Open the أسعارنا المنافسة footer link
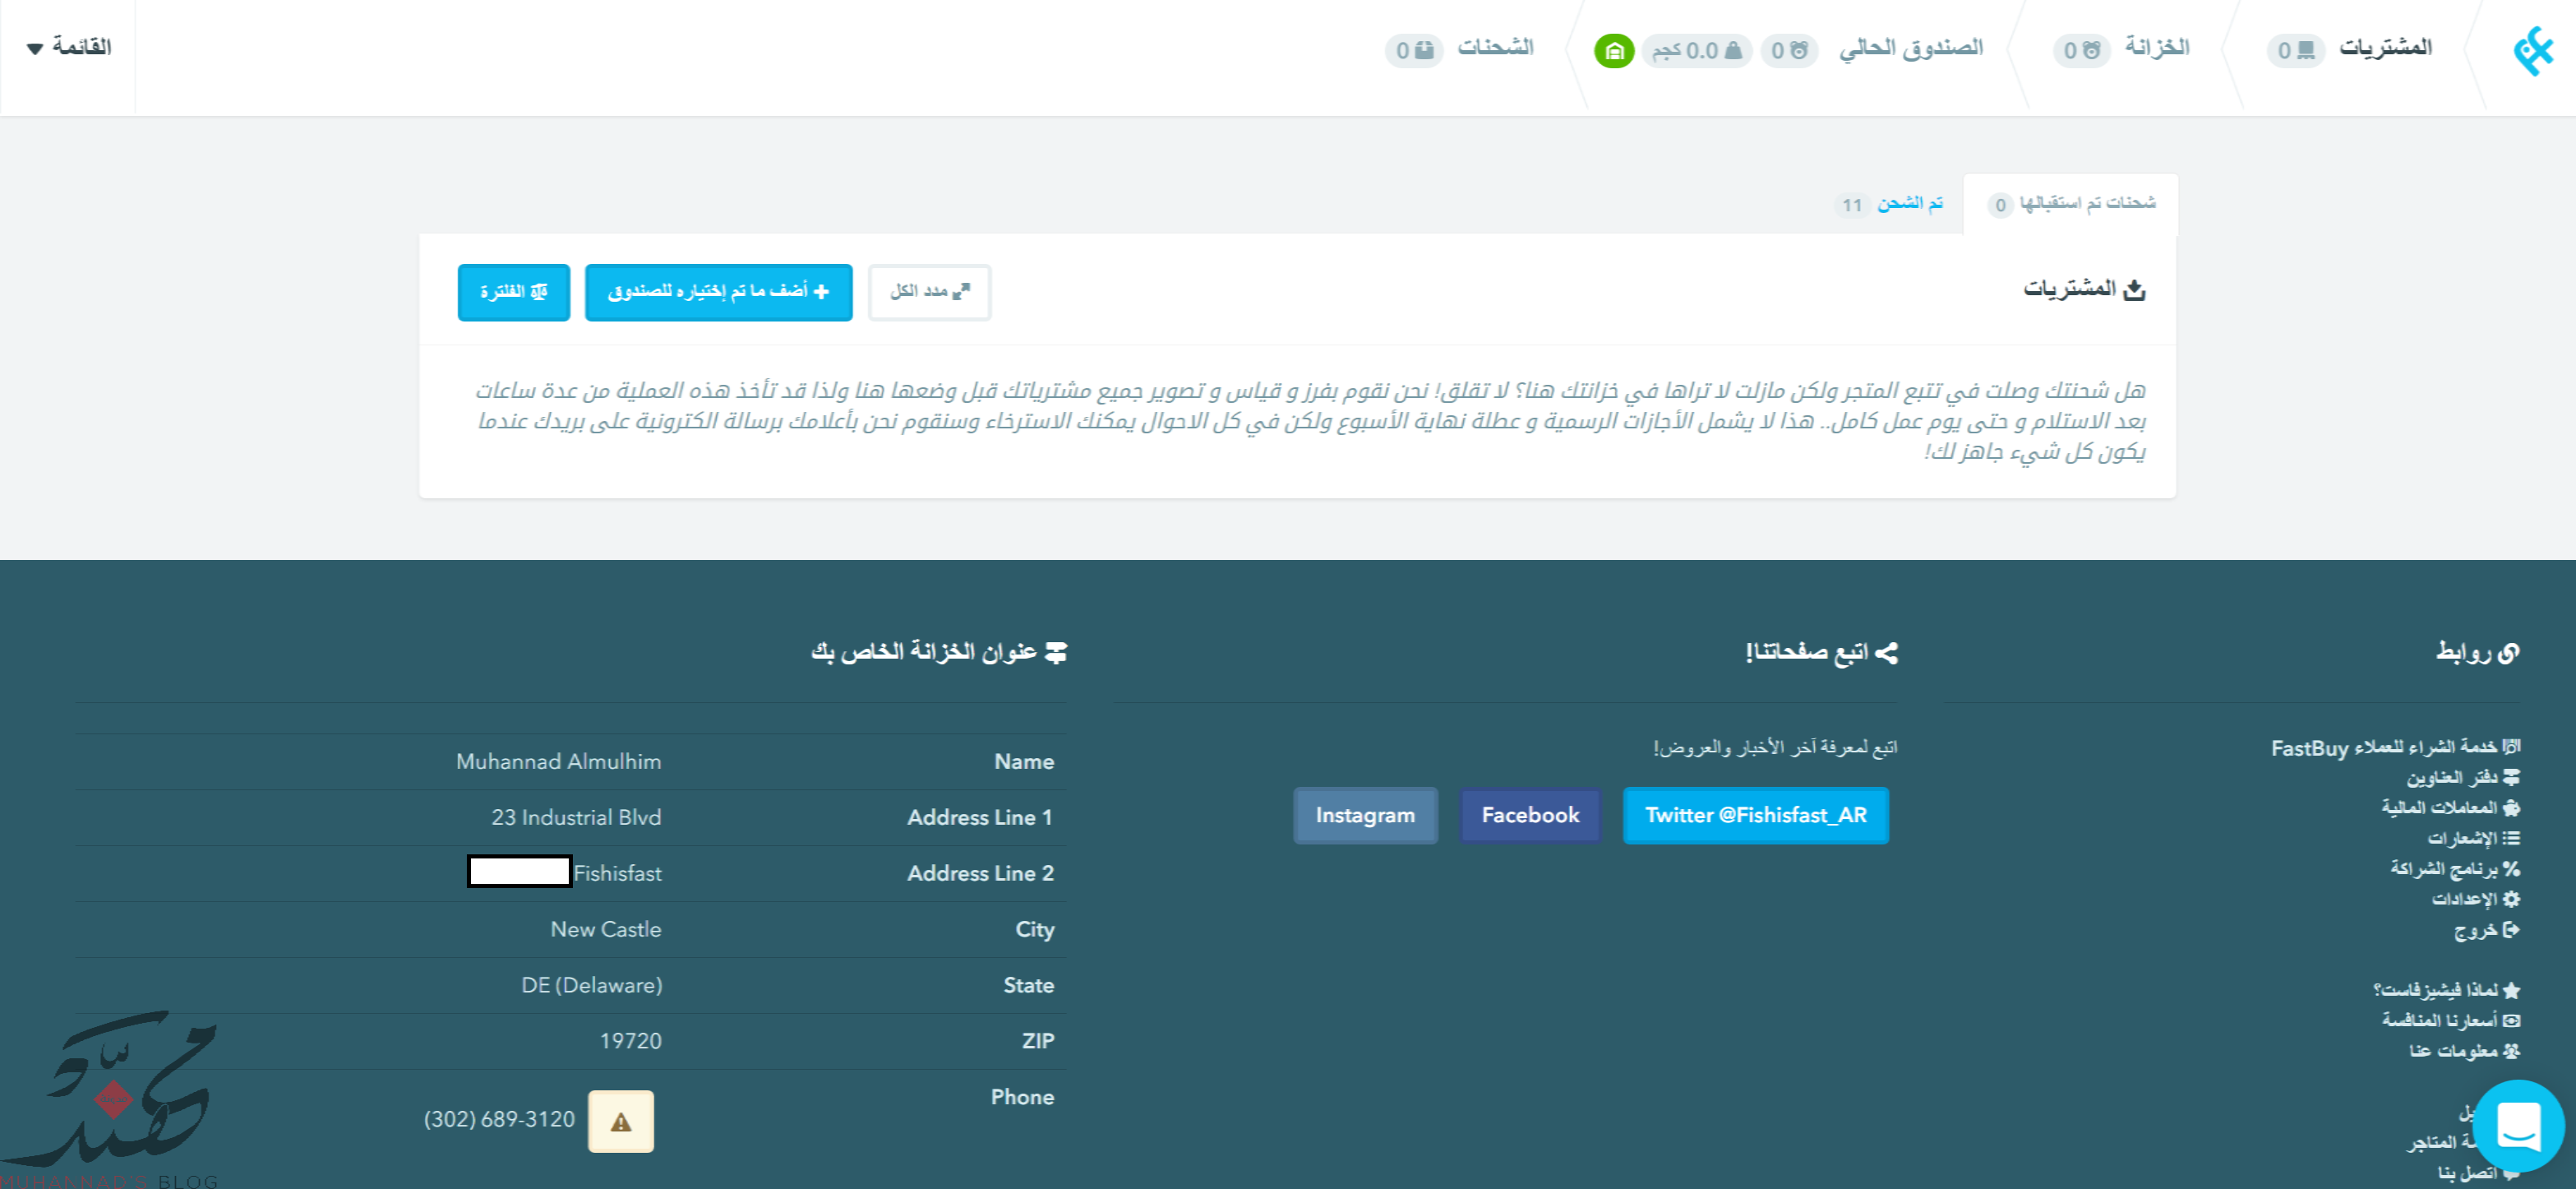Viewport: 2576px width, 1189px height. click(x=2450, y=1020)
